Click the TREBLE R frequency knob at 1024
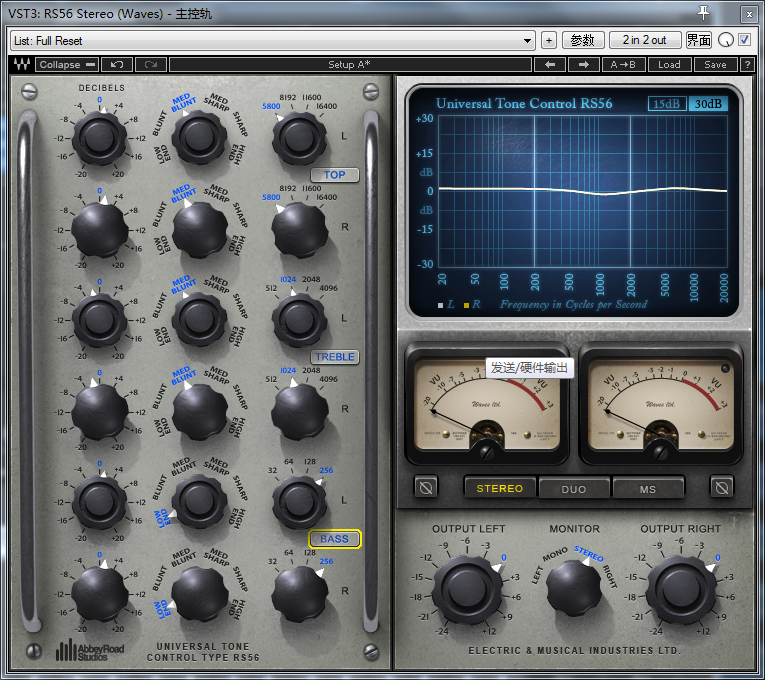 300,412
